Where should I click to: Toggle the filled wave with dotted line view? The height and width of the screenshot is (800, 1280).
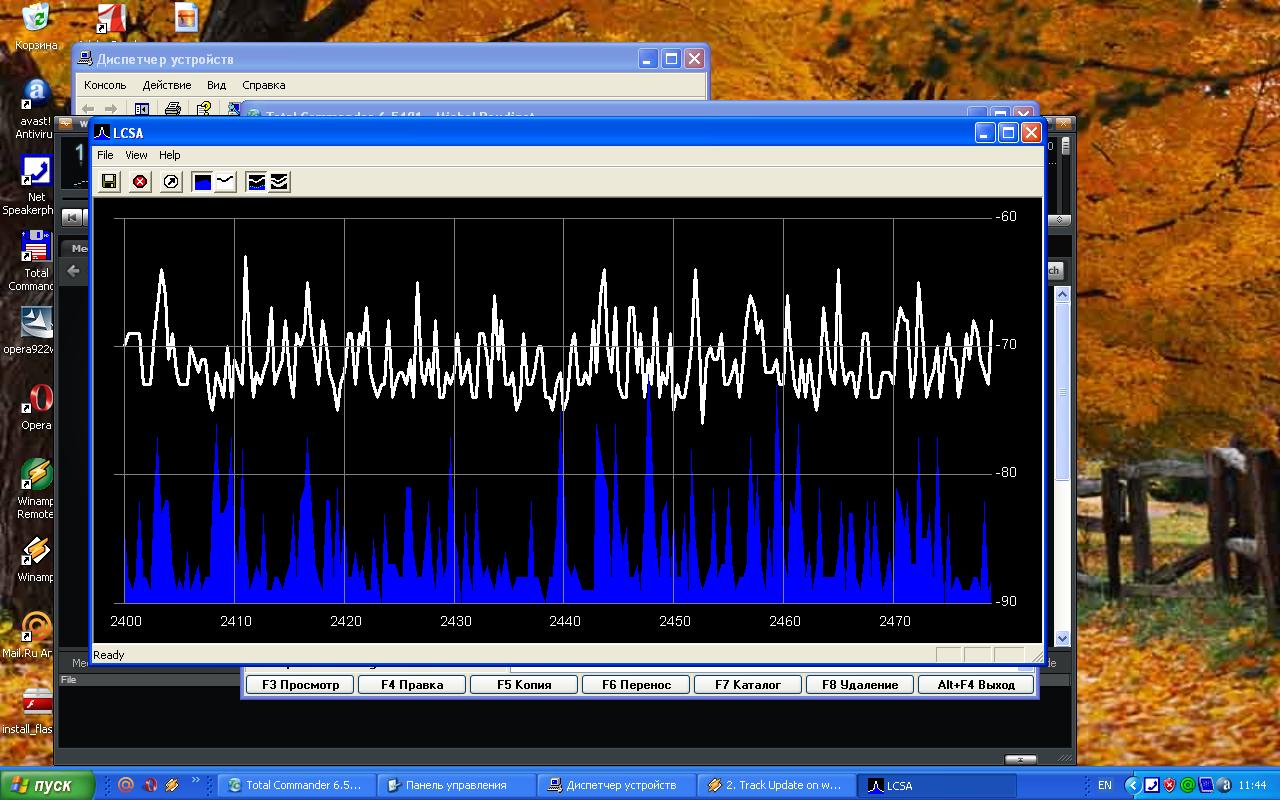[257, 181]
